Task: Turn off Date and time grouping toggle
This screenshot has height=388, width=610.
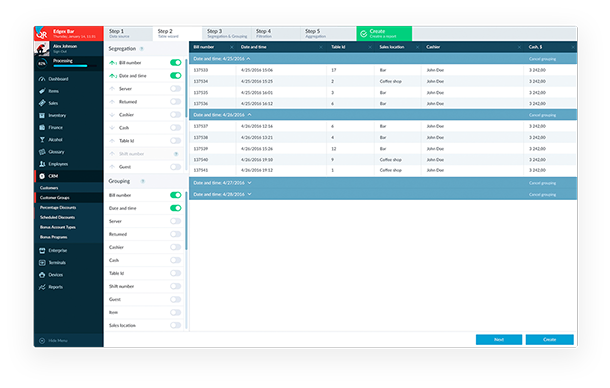Action: pyautogui.click(x=176, y=208)
